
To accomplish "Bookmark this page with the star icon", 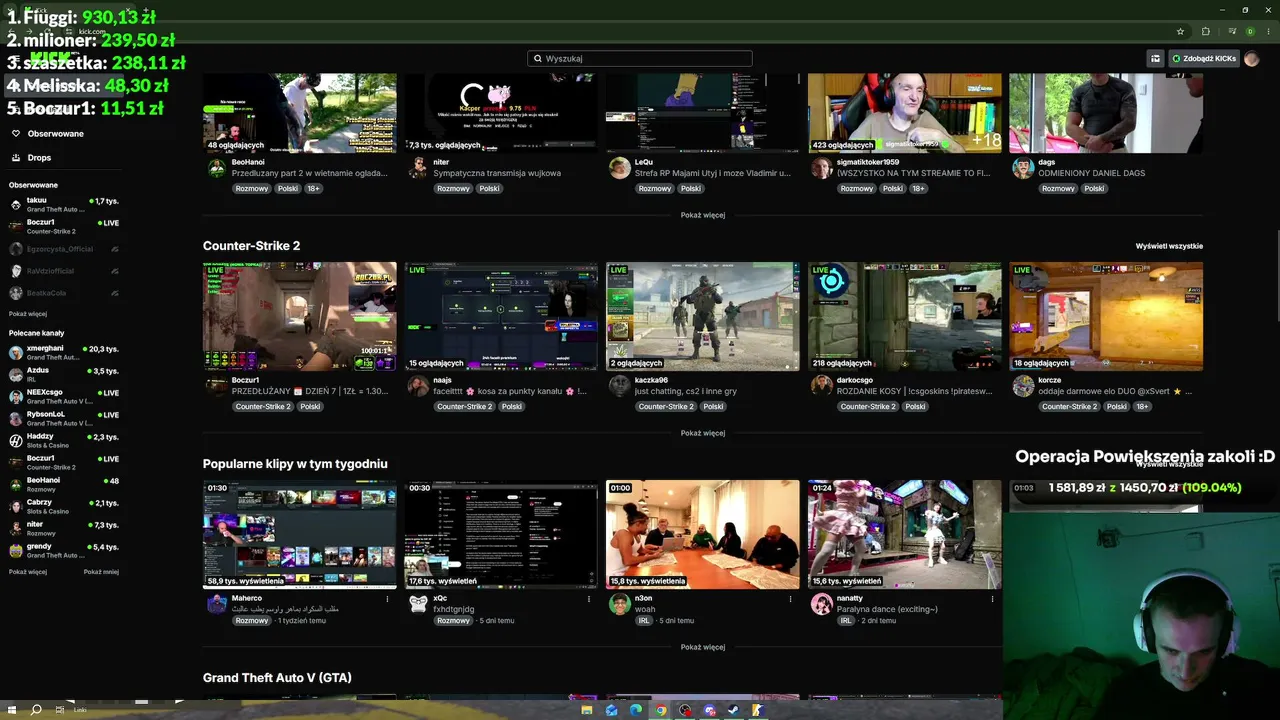I will click(x=1180, y=31).
